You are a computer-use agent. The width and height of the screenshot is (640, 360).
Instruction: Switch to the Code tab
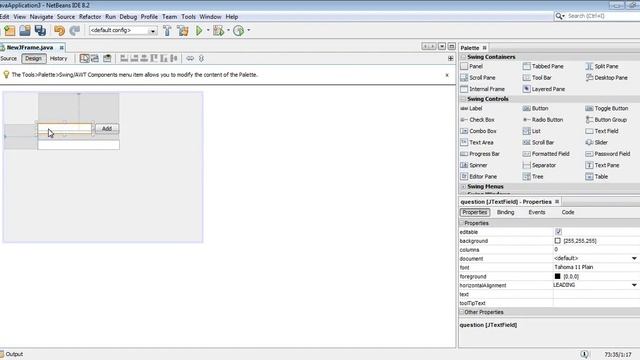tap(568, 212)
